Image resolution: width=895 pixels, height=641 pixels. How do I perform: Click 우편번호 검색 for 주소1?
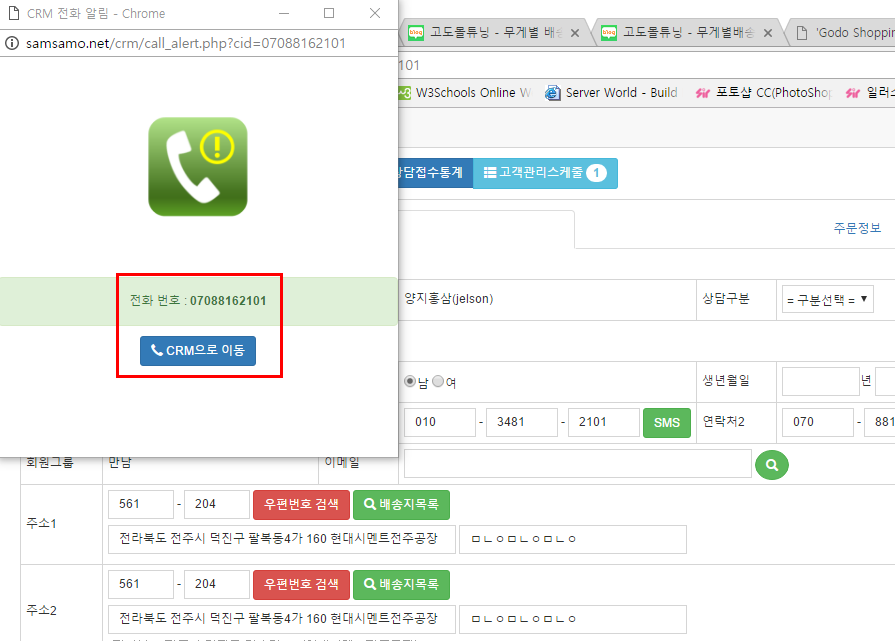point(301,504)
